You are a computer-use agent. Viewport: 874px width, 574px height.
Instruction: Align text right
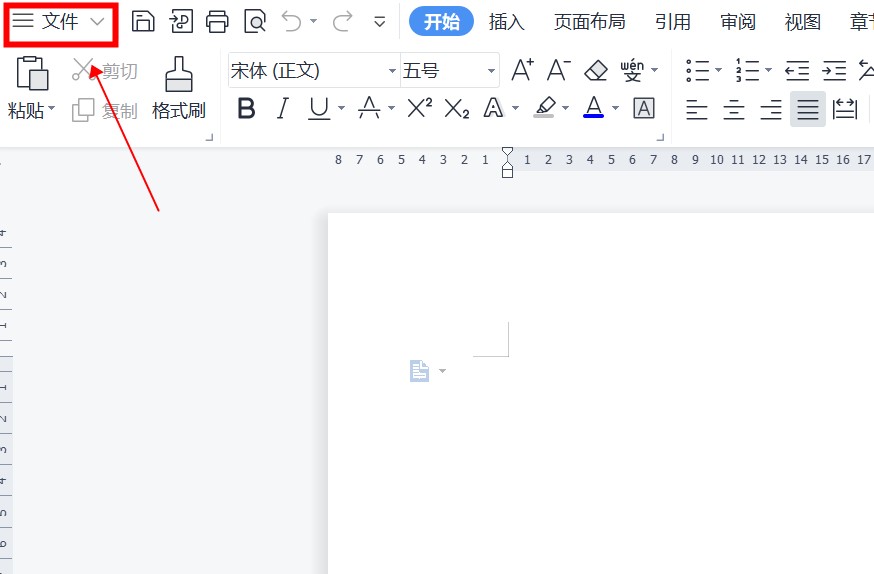point(771,109)
